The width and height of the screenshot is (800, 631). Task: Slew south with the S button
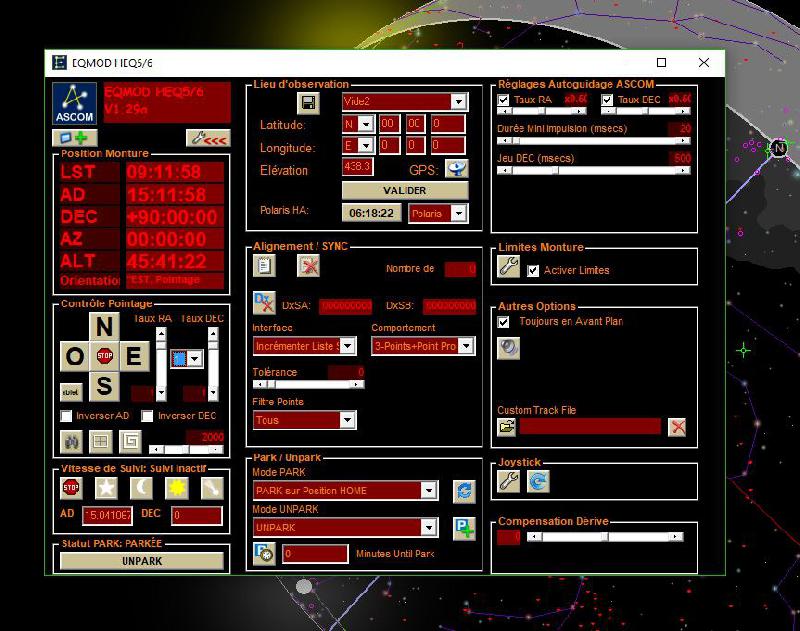(x=105, y=386)
